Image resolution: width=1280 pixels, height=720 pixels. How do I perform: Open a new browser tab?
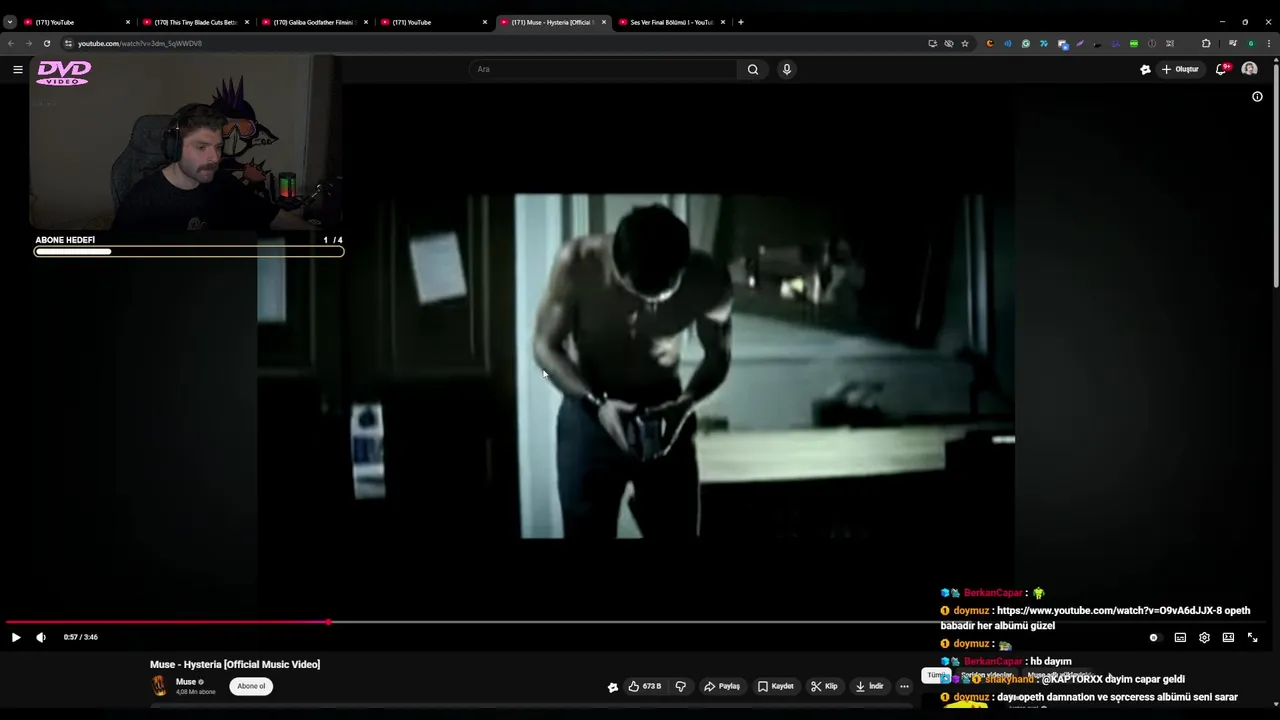pyautogui.click(x=740, y=22)
